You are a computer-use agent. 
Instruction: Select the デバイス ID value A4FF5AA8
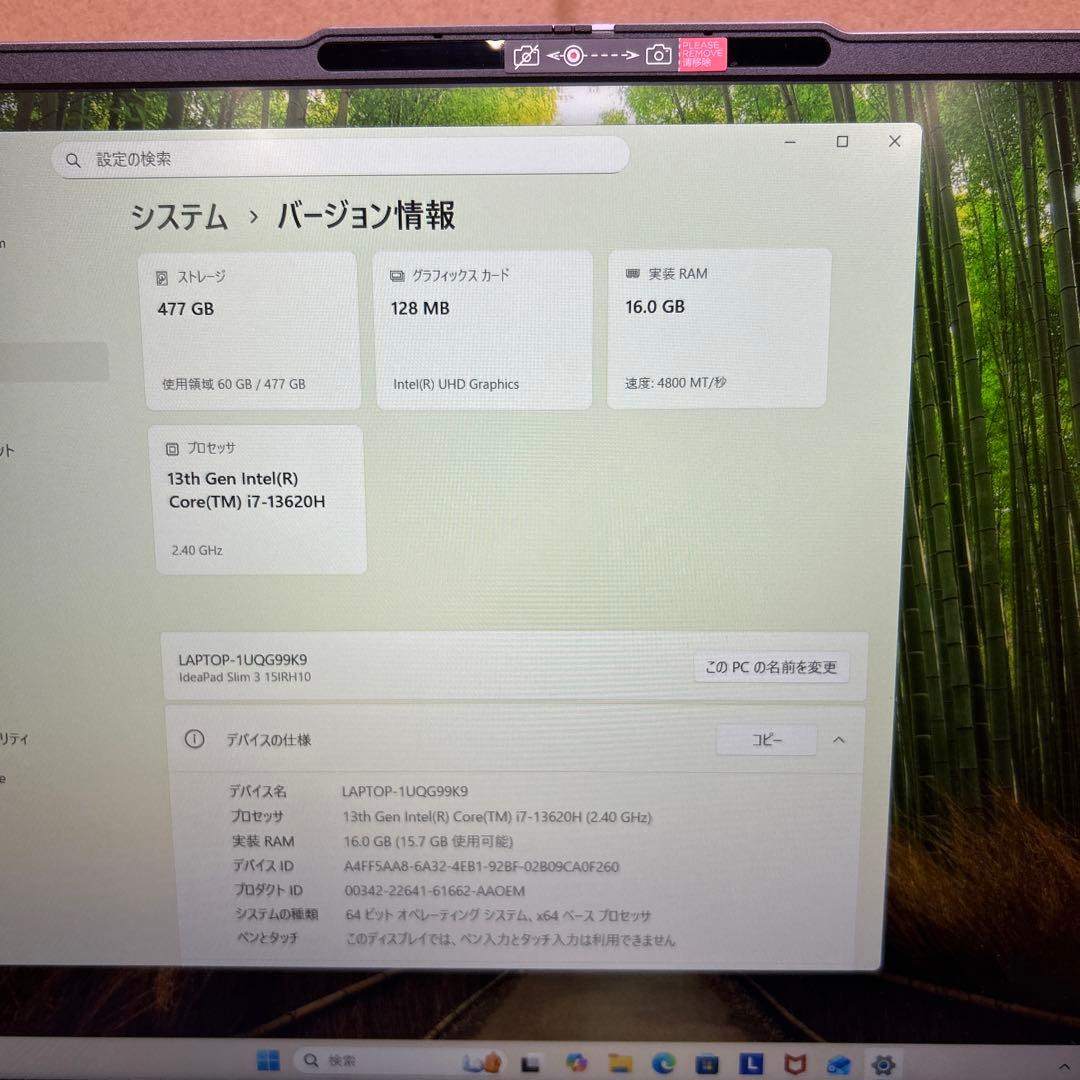(481, 866)
